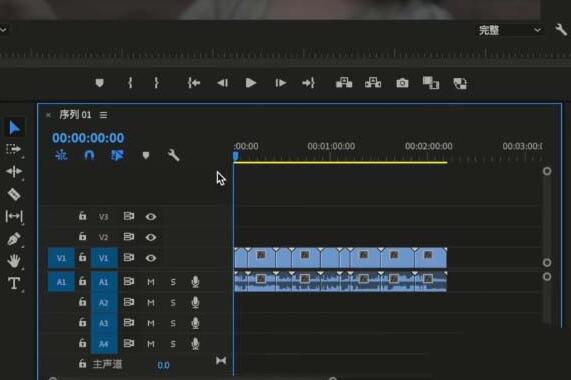The height and width of the screenshot is (380, 571).
Task: Click the Comparison View button
Action: pos(431,83)
